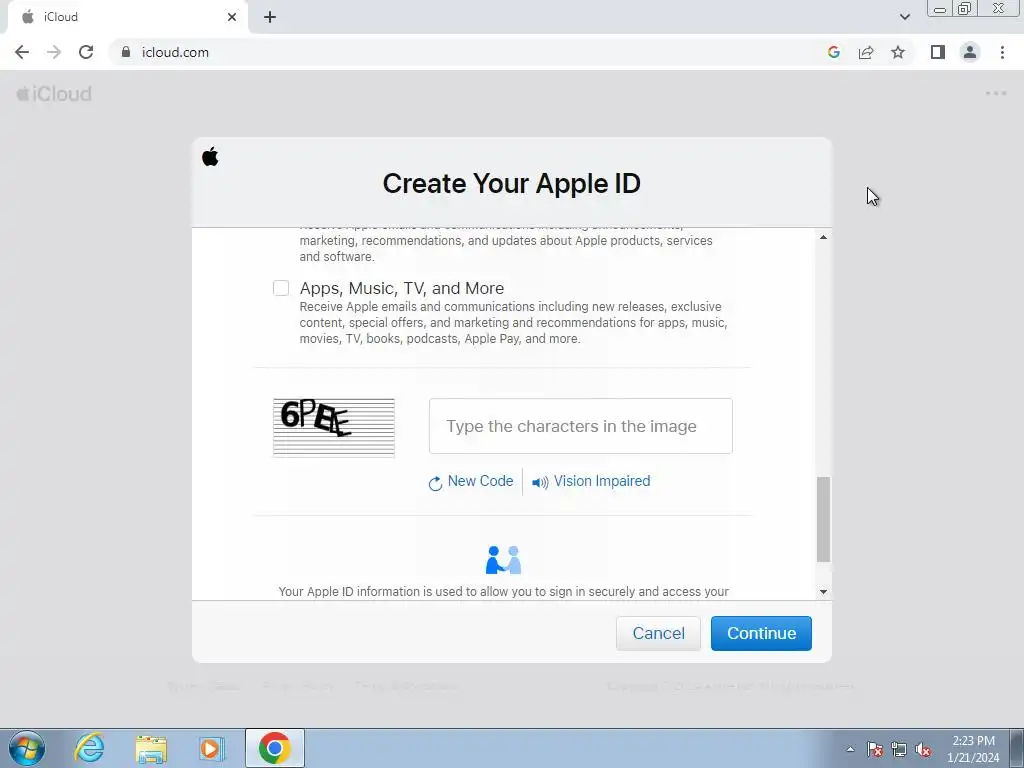Screen dimensions: 1024x768
Task: Click the 'Apps, Music, TV, and More' label
Action: pyautogui.click(x=402, y=288)
